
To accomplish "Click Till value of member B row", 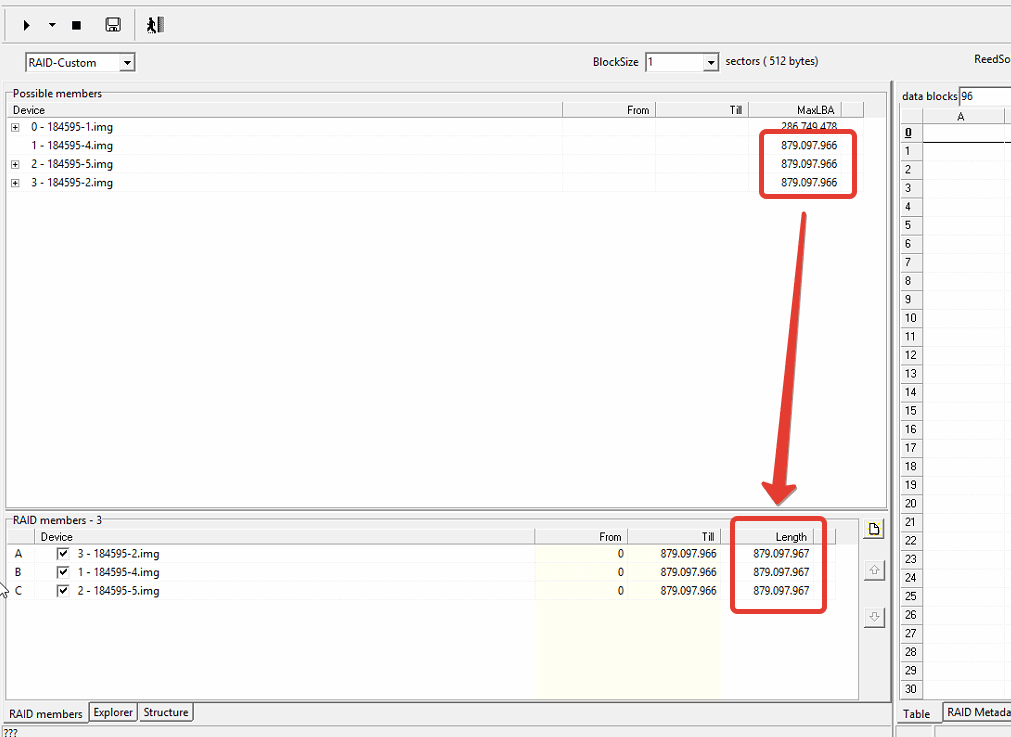I will pyautogui.click(x=688, y=573).
